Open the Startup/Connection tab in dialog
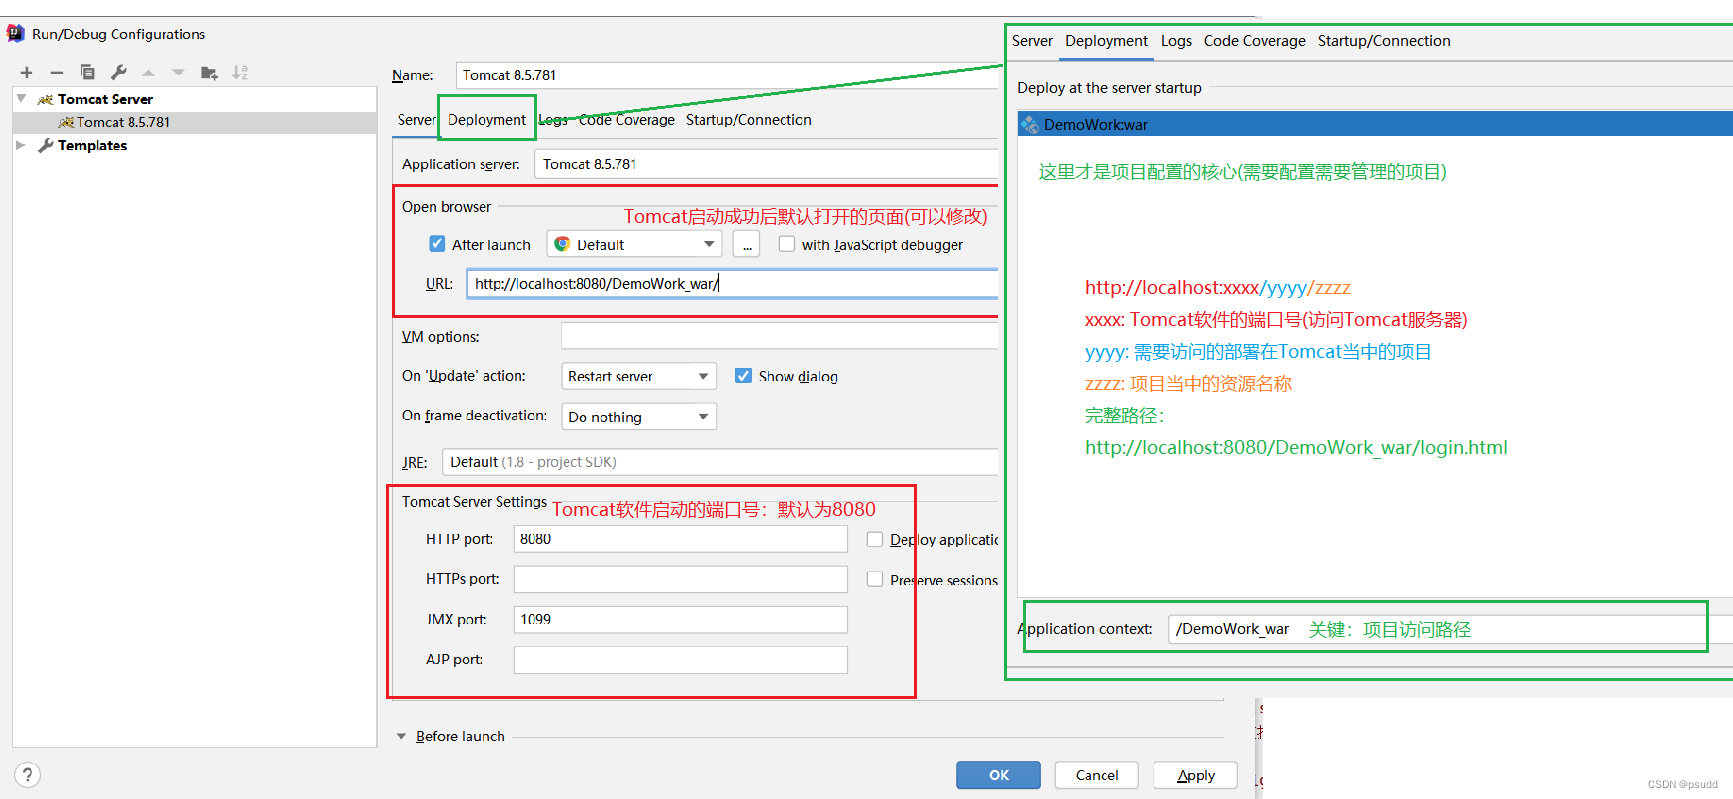Viewport: 1733px width, 799px height. click(x=749, y=119)
